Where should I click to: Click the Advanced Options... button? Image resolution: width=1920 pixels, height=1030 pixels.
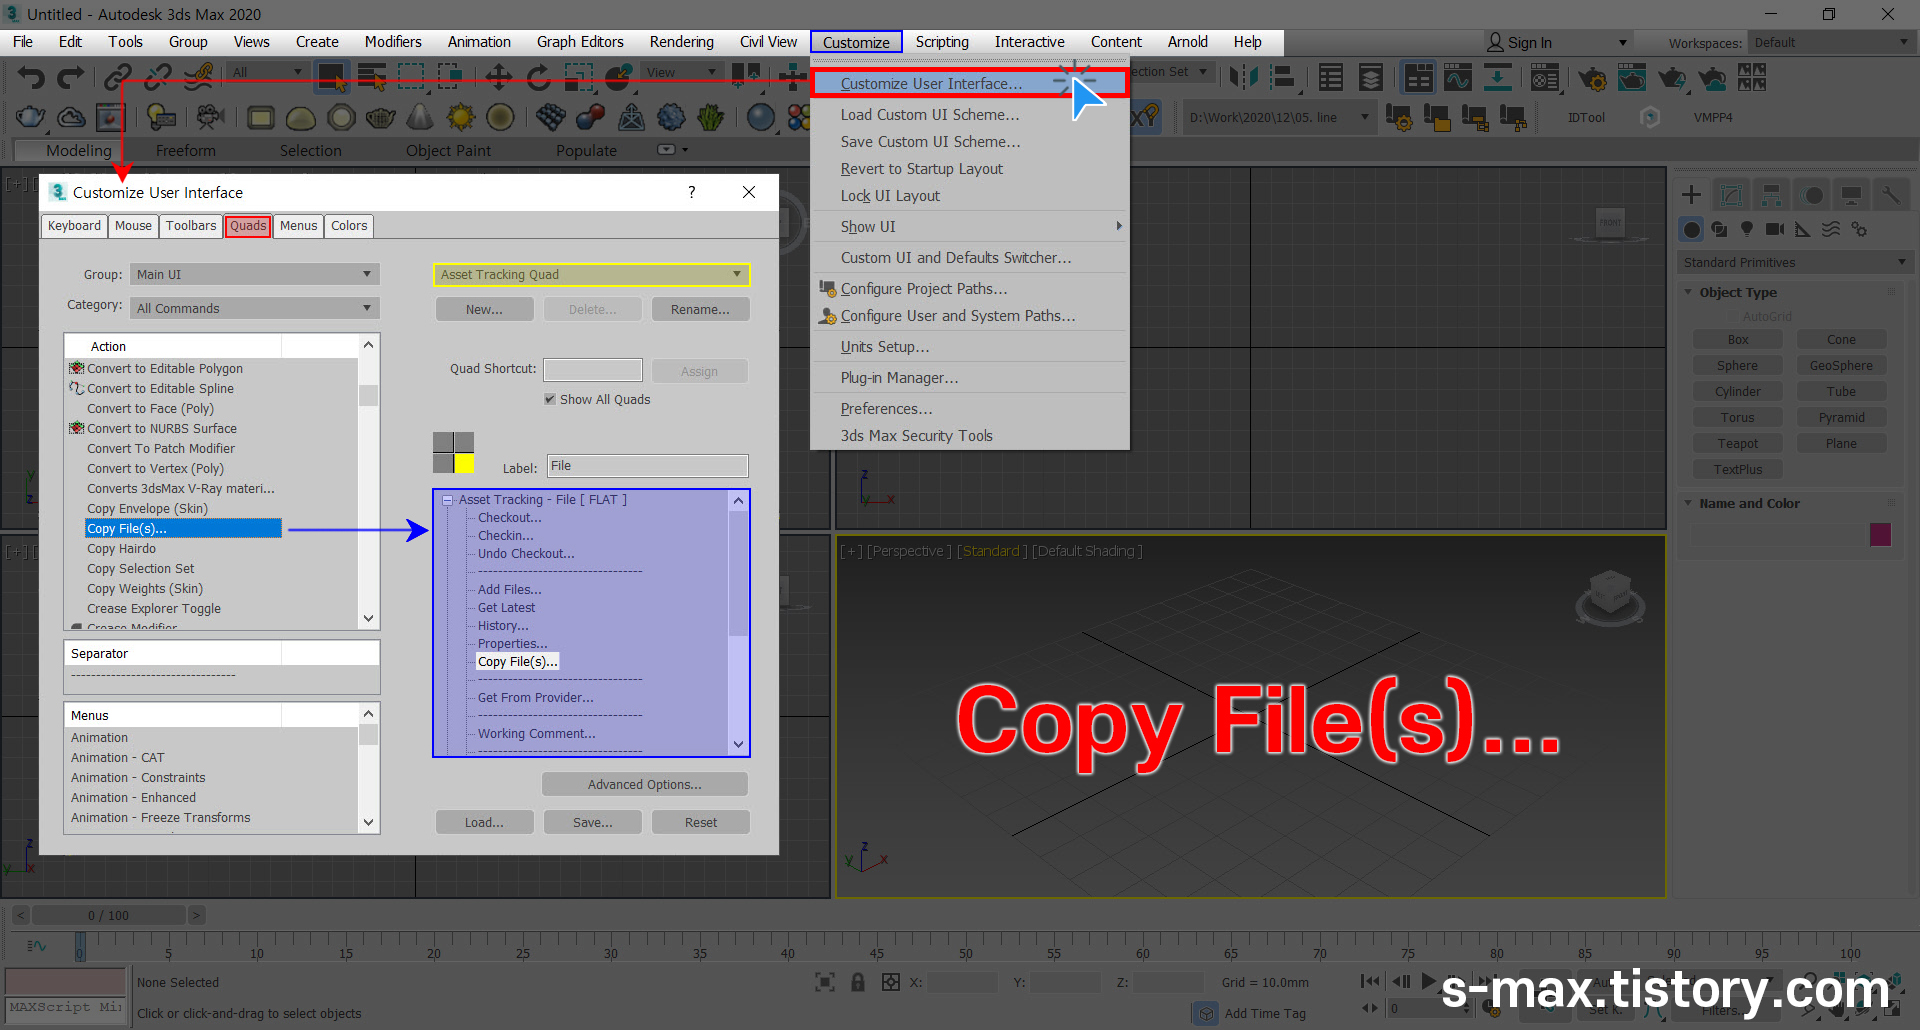coord(645,784)
